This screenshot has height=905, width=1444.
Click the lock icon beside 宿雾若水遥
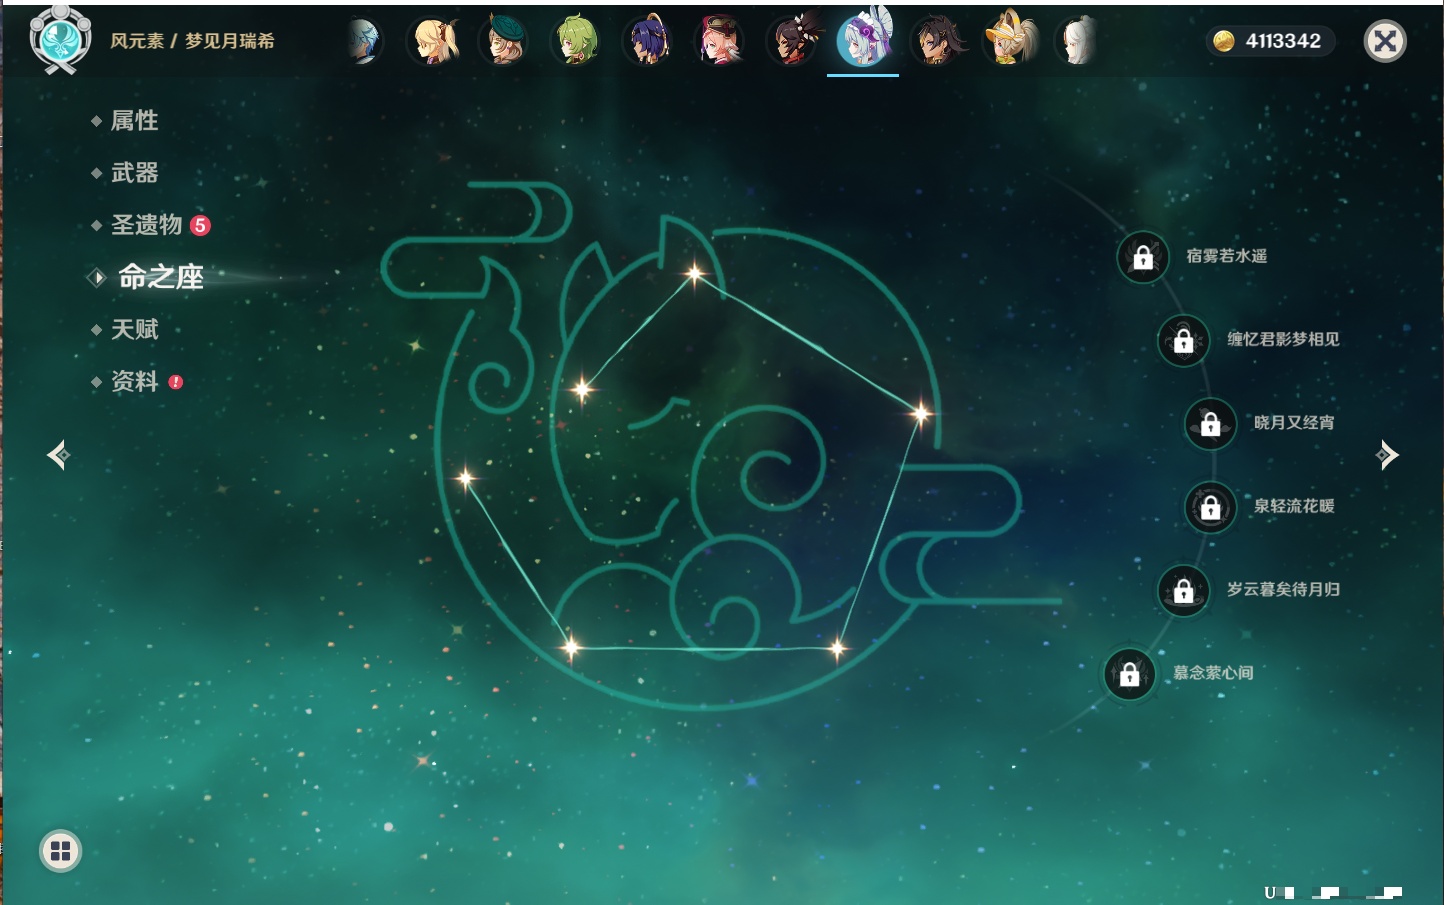[x=1143, y=257]
